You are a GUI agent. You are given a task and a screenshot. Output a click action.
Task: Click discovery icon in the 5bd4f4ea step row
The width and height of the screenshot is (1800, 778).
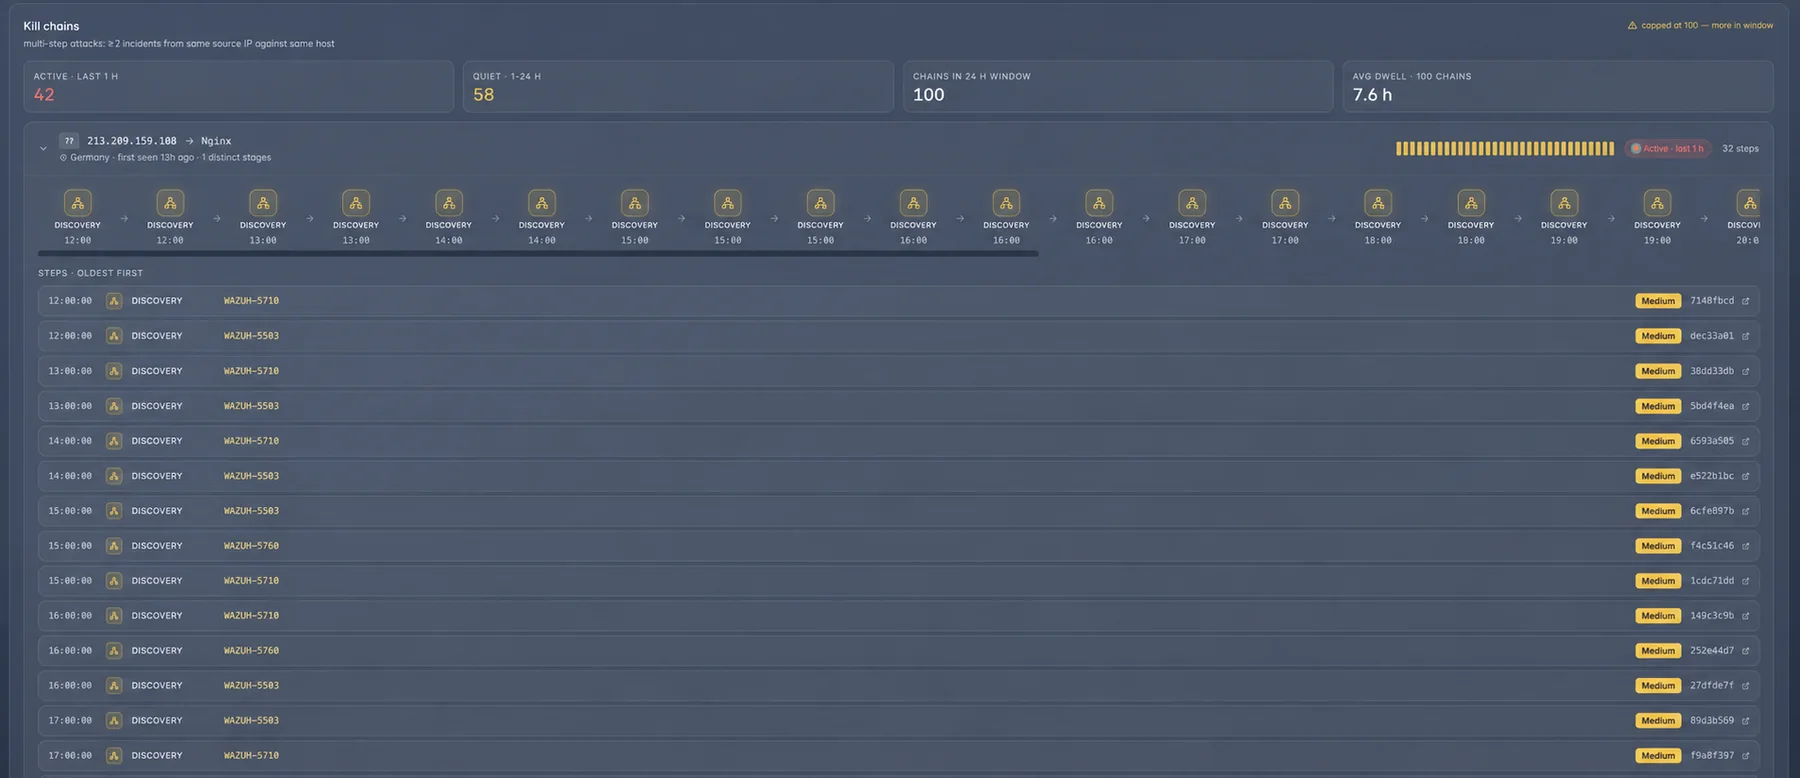pos(114,406)
